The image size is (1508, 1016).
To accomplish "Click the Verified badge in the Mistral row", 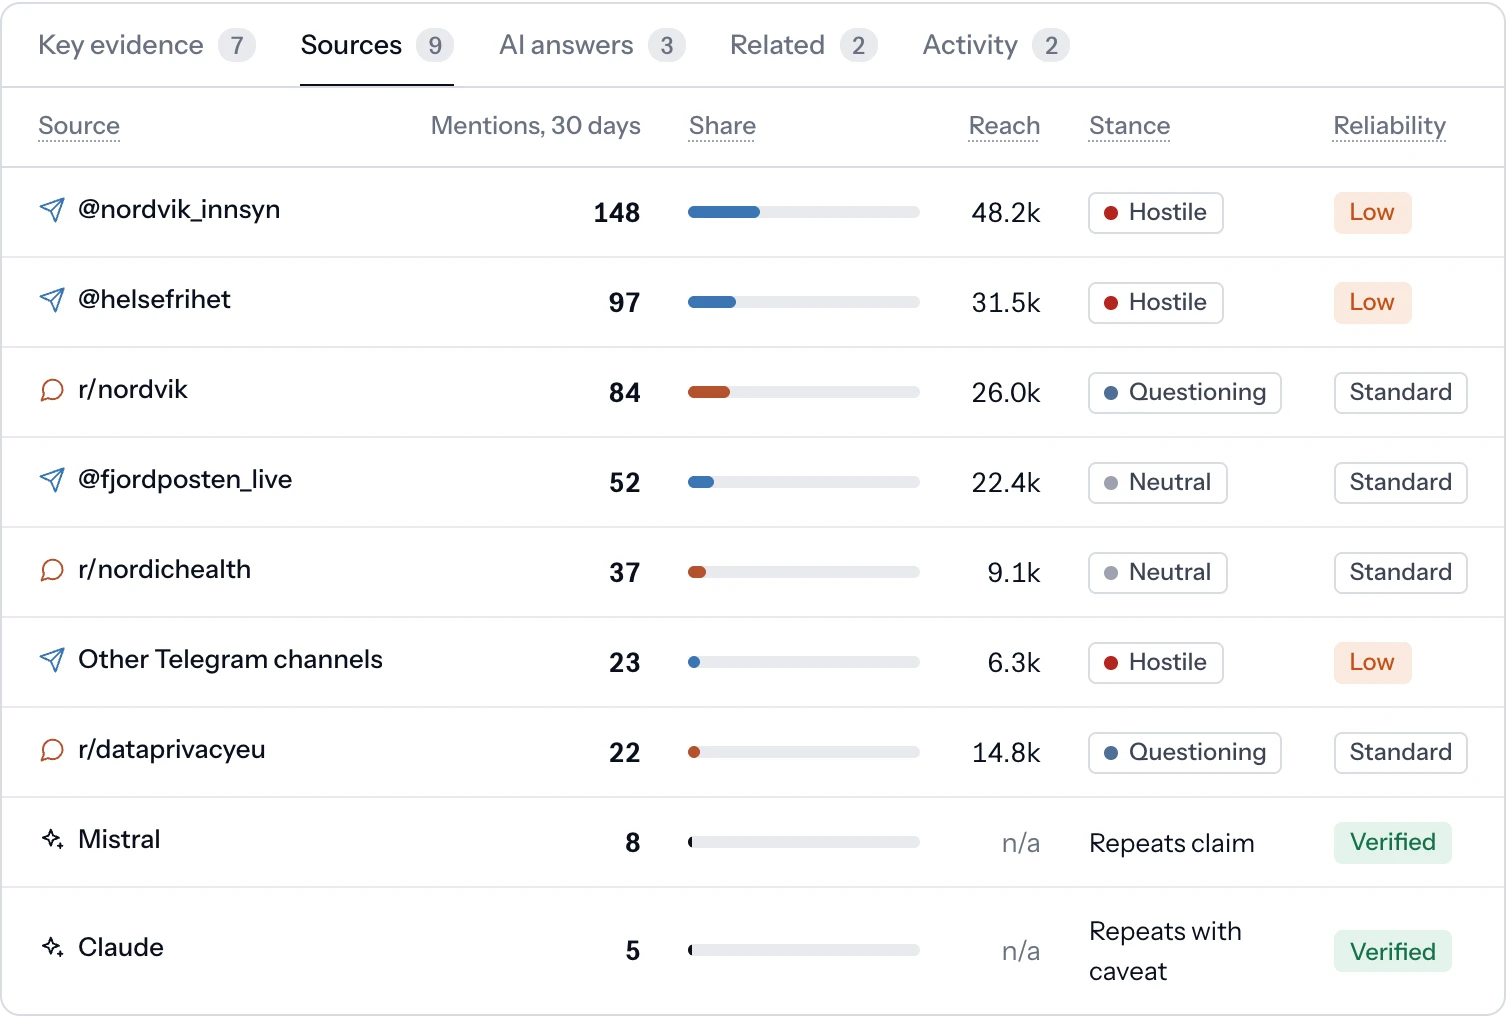I will tap(1393, 842).
